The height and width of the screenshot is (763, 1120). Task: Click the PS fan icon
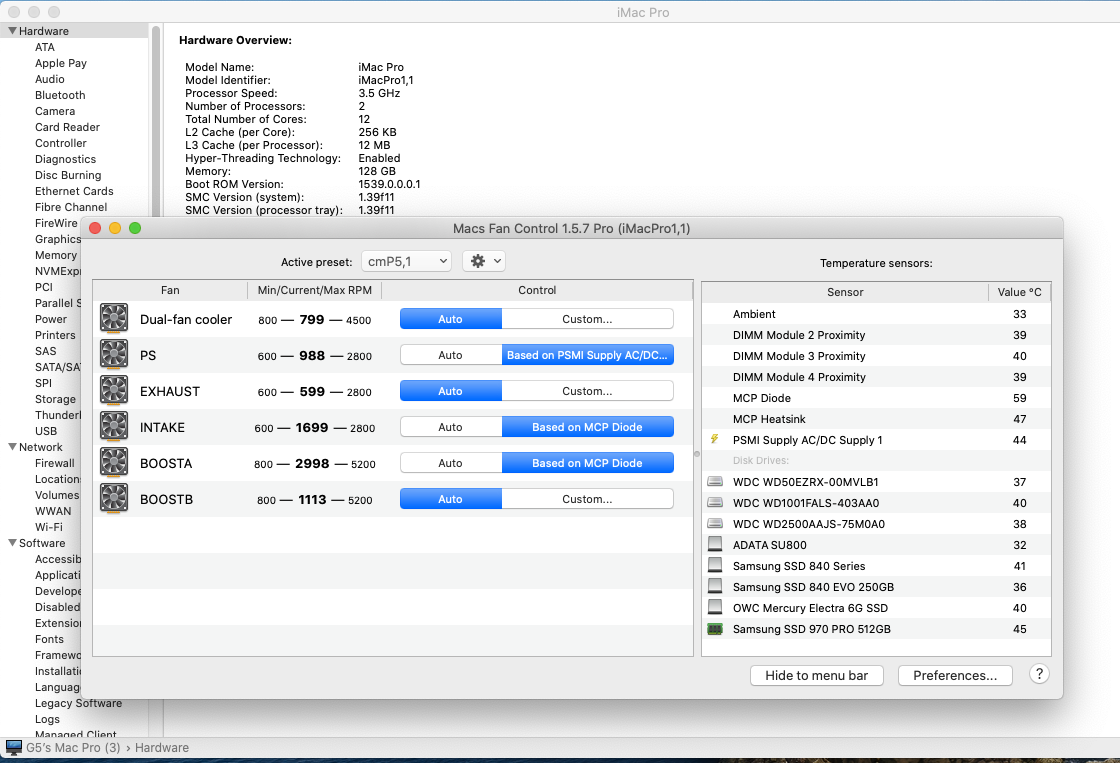tap(114, 354)
